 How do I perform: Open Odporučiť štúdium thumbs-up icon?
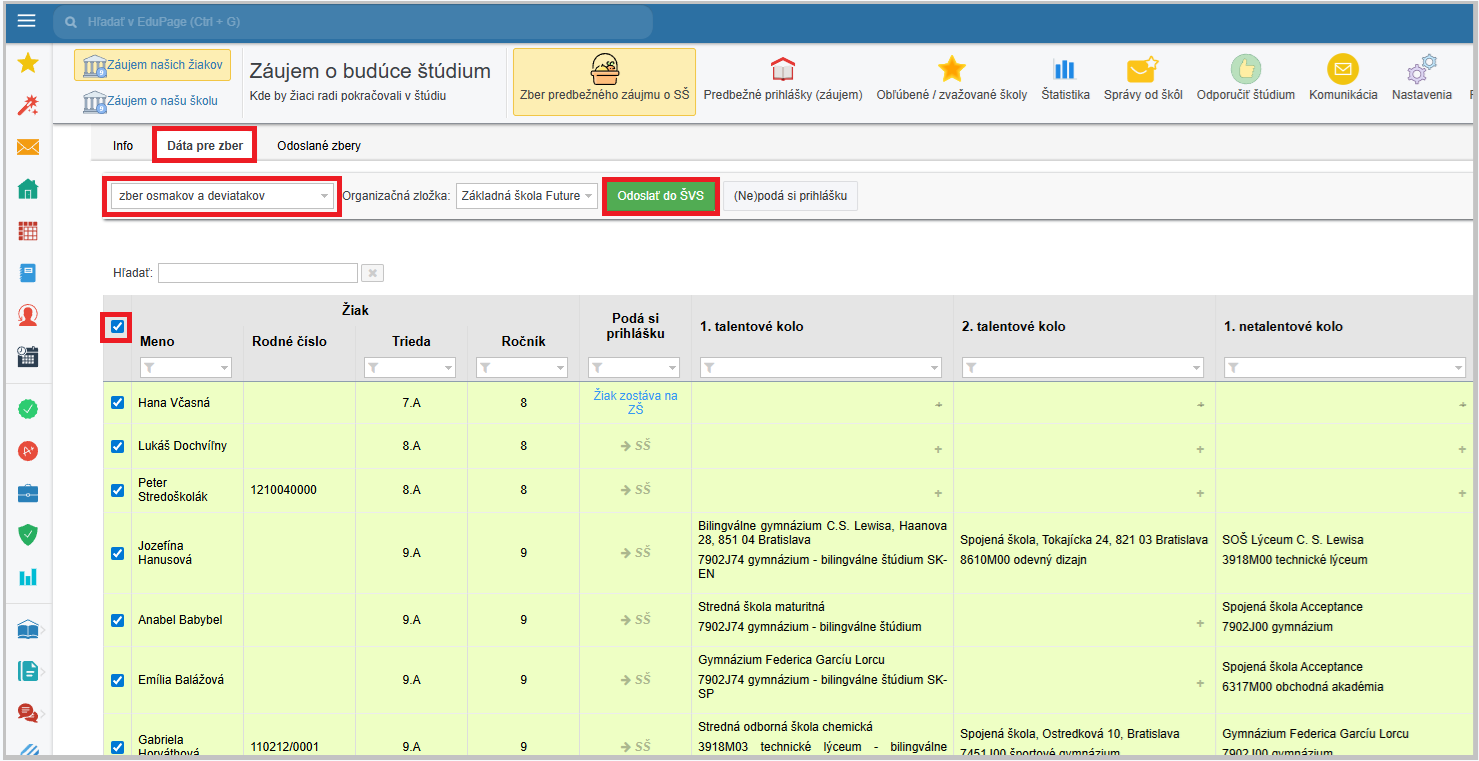pyautogui.click(x=1245, y=70)
